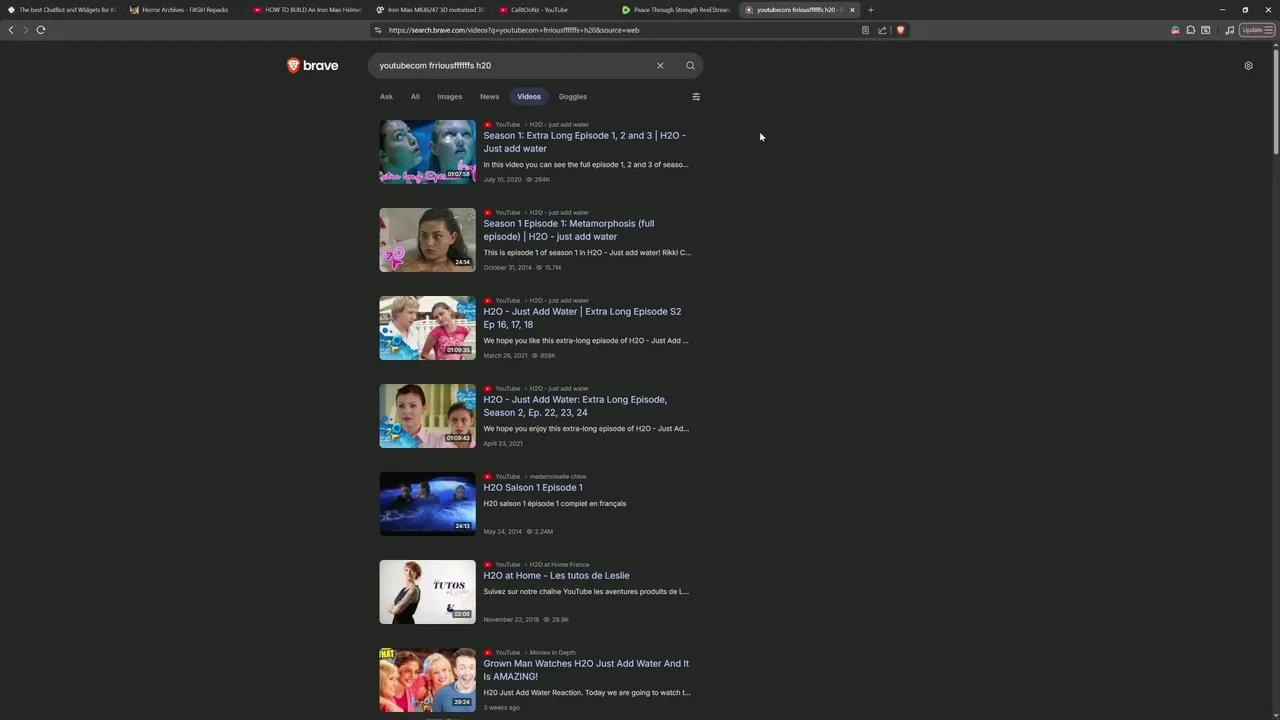Click thumbnail of Les tutos de Leslie video
This screenshot has width=1280, height=720.
pyautogui.click(x=427, y=592)
